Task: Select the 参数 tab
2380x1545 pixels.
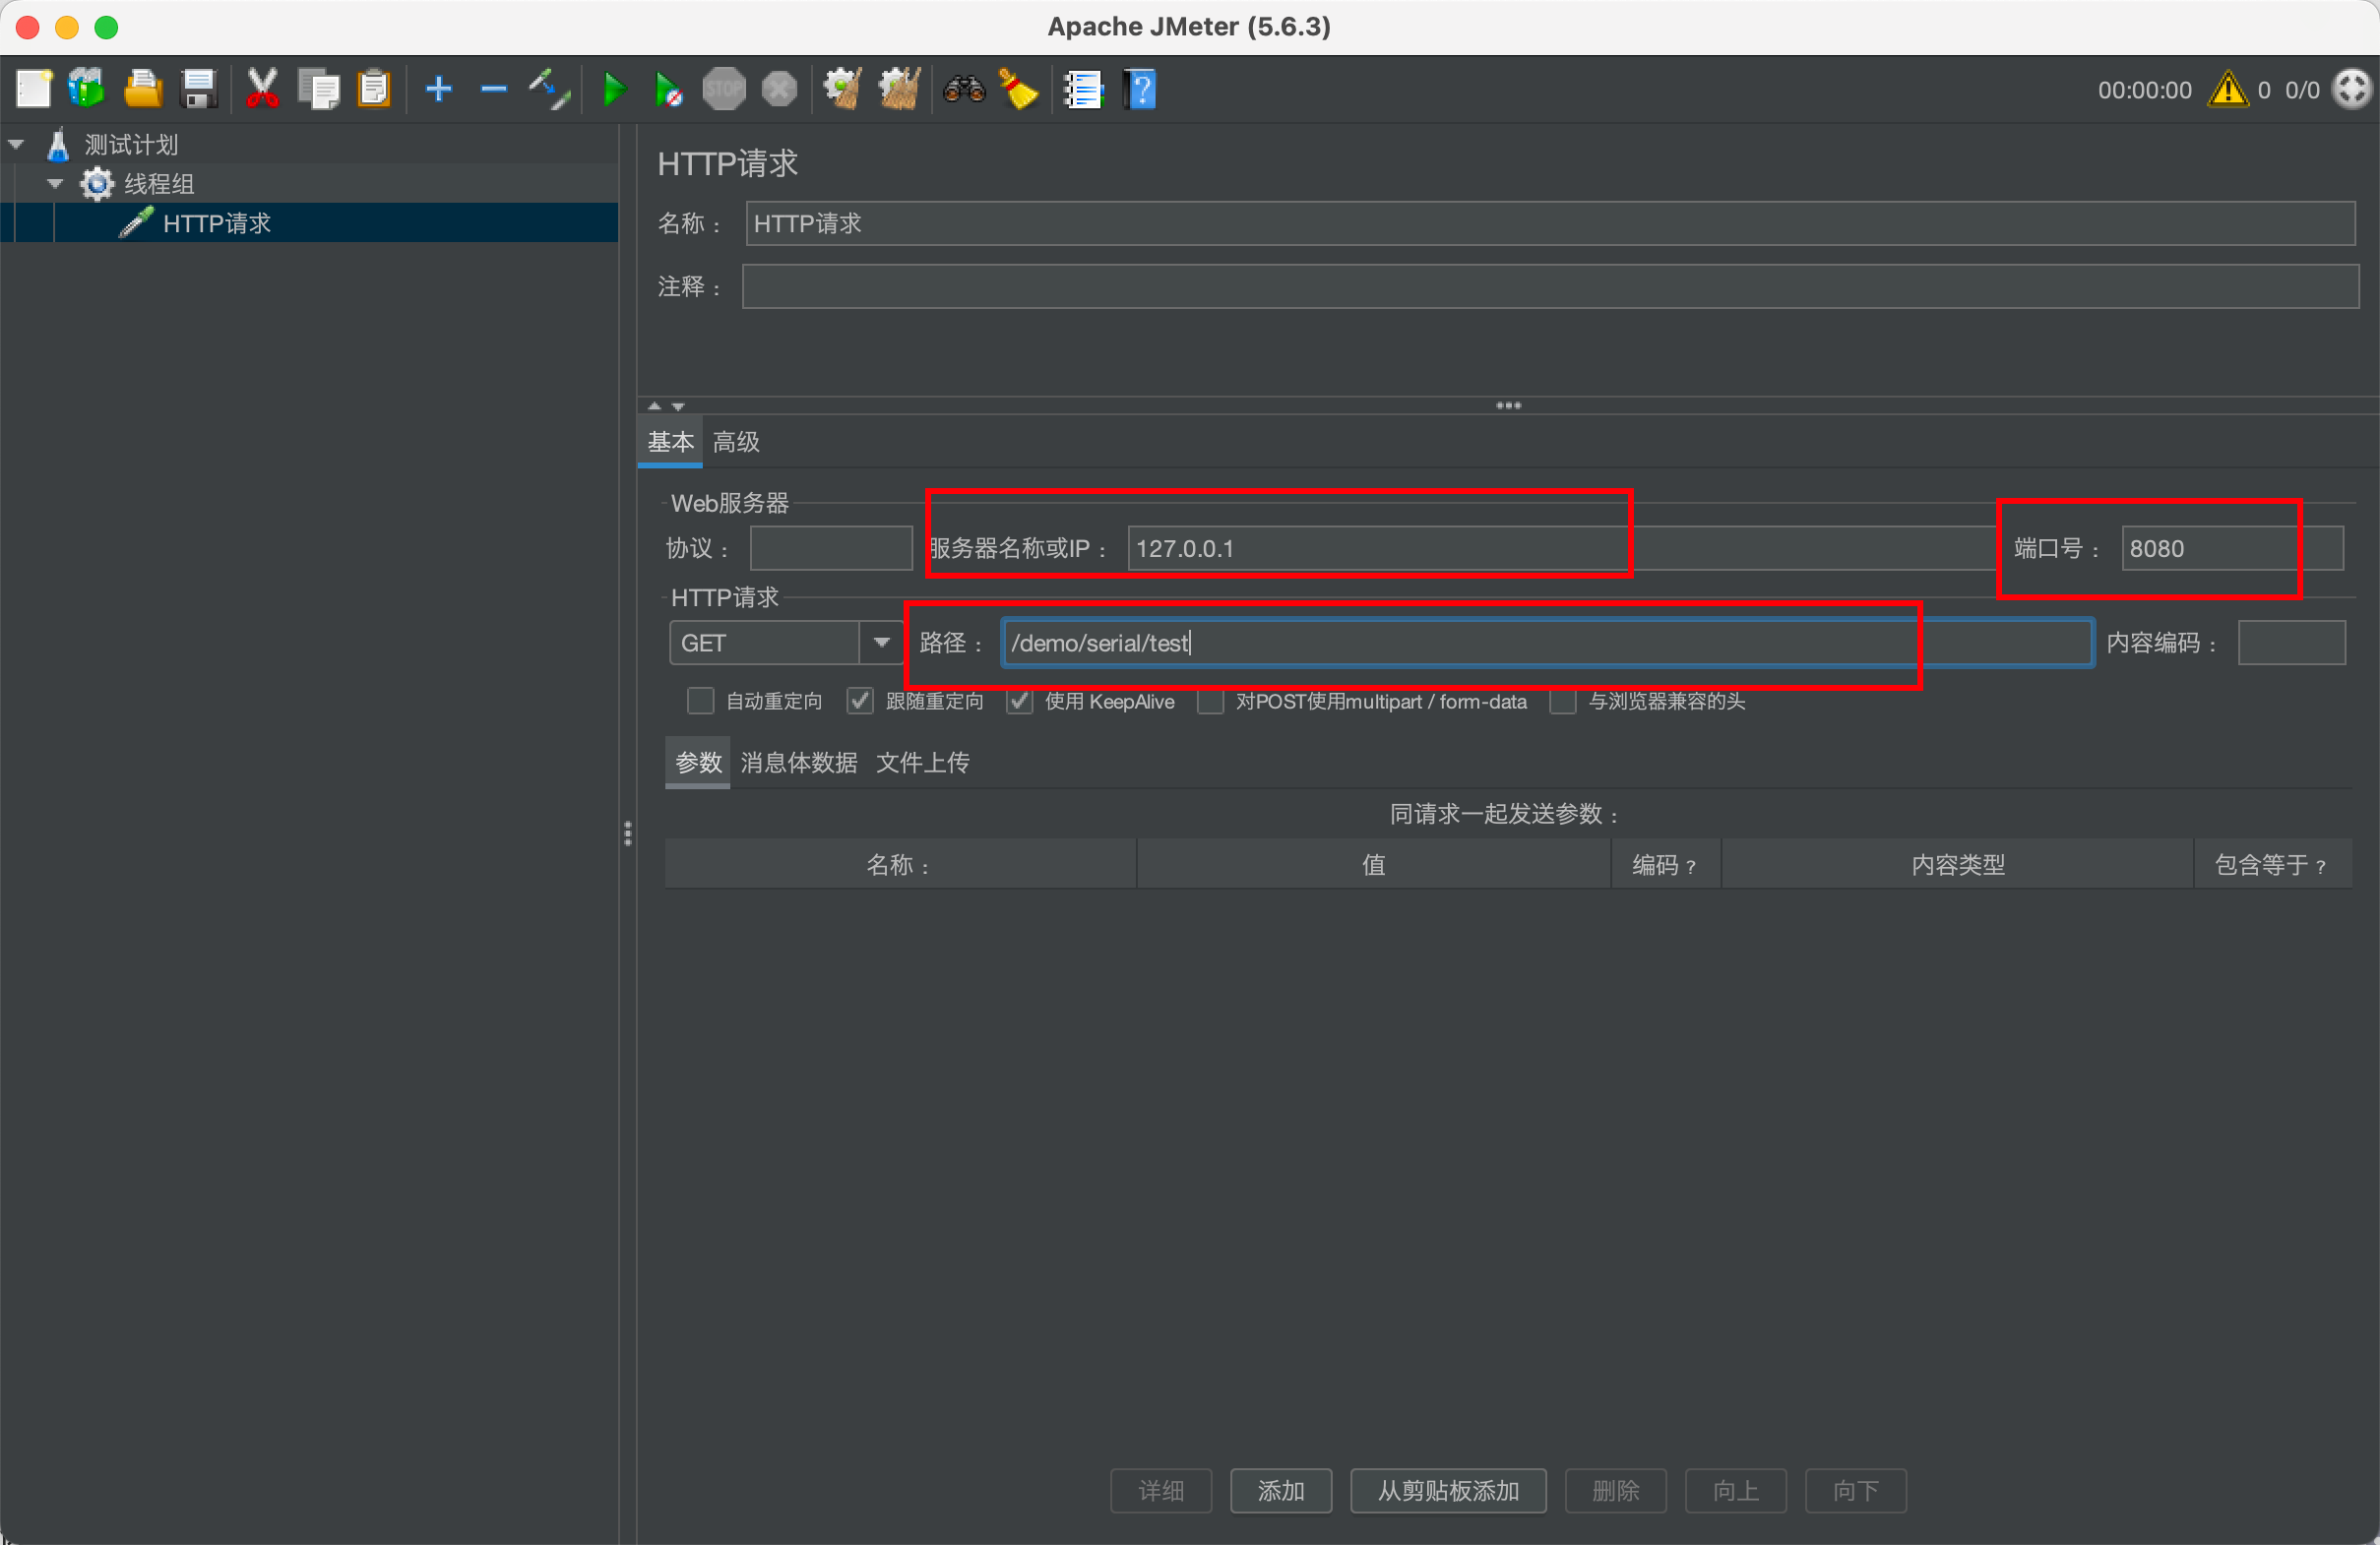Action: coord(698,763)
